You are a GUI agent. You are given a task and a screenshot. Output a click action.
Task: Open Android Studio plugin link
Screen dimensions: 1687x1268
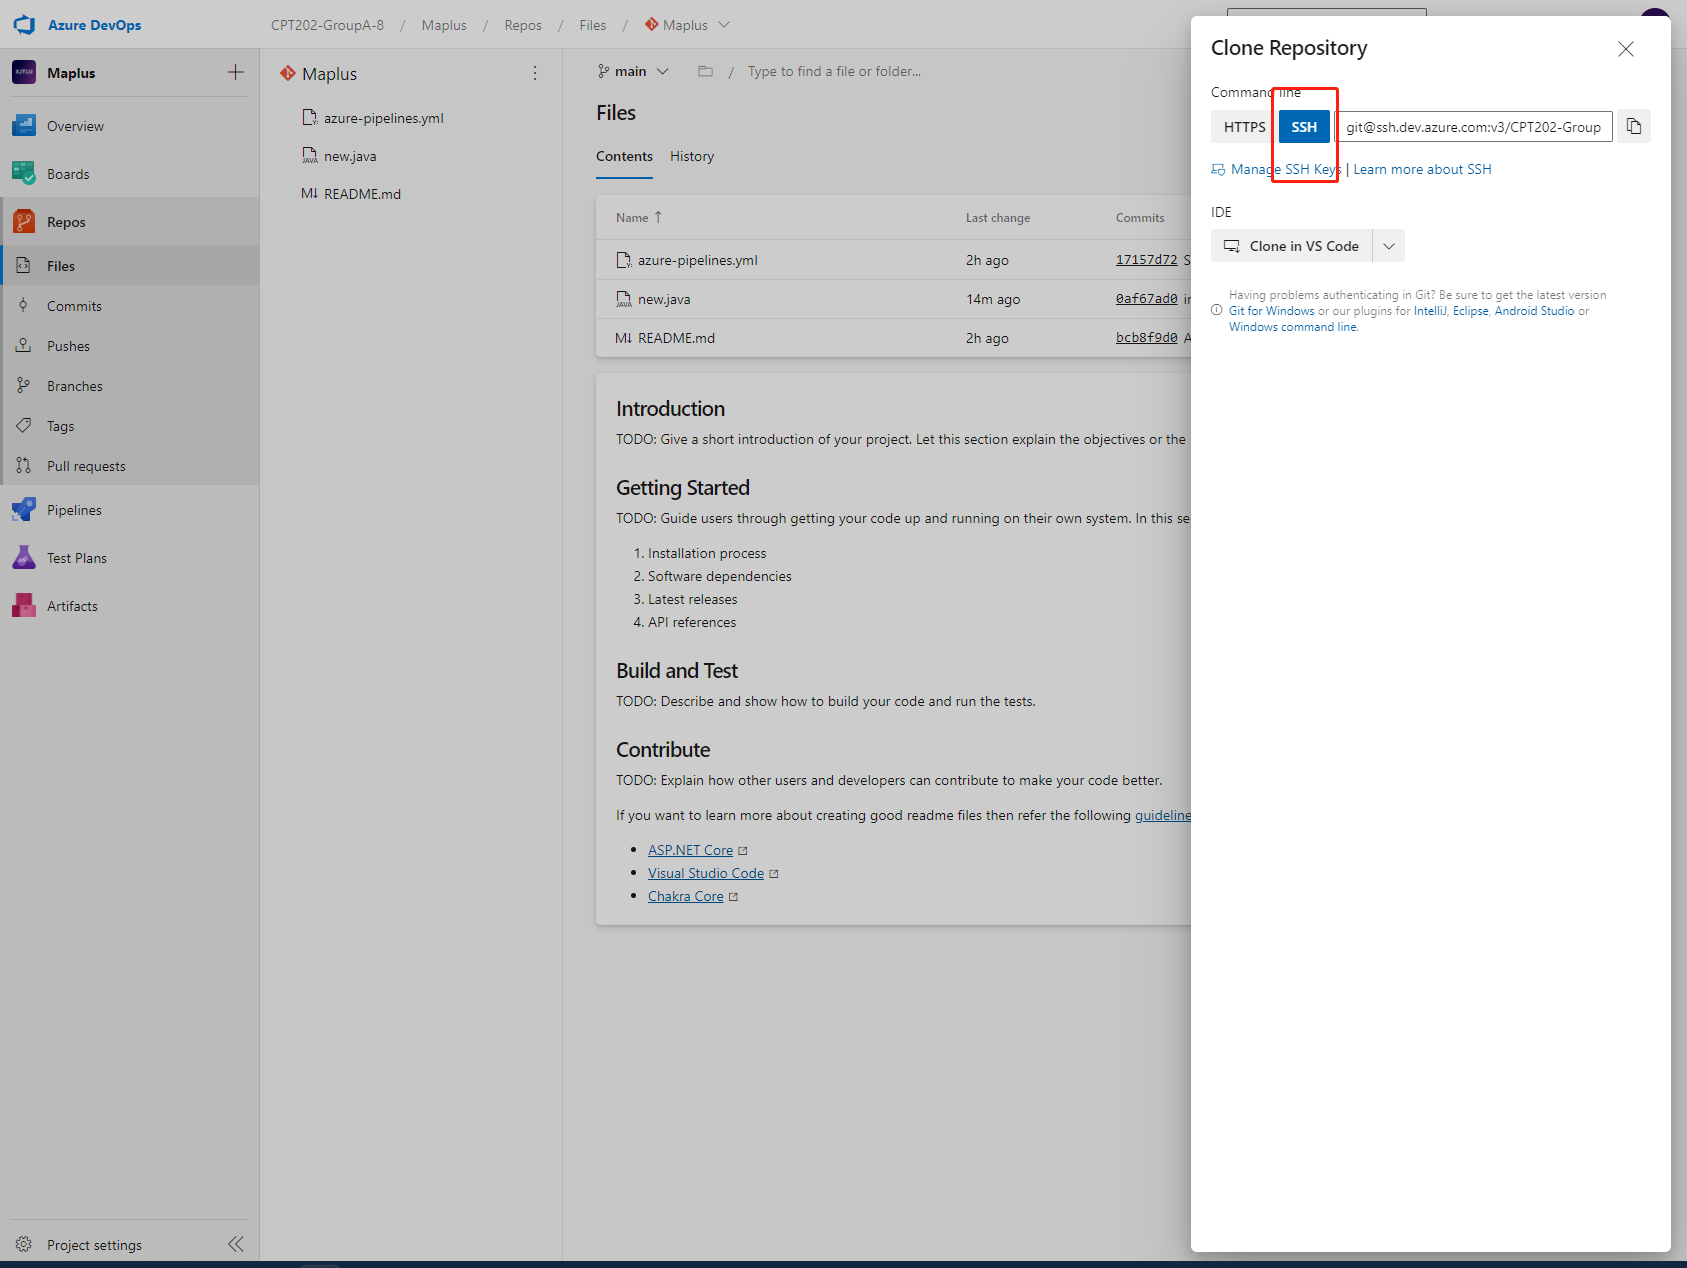tap(1534, 311)
